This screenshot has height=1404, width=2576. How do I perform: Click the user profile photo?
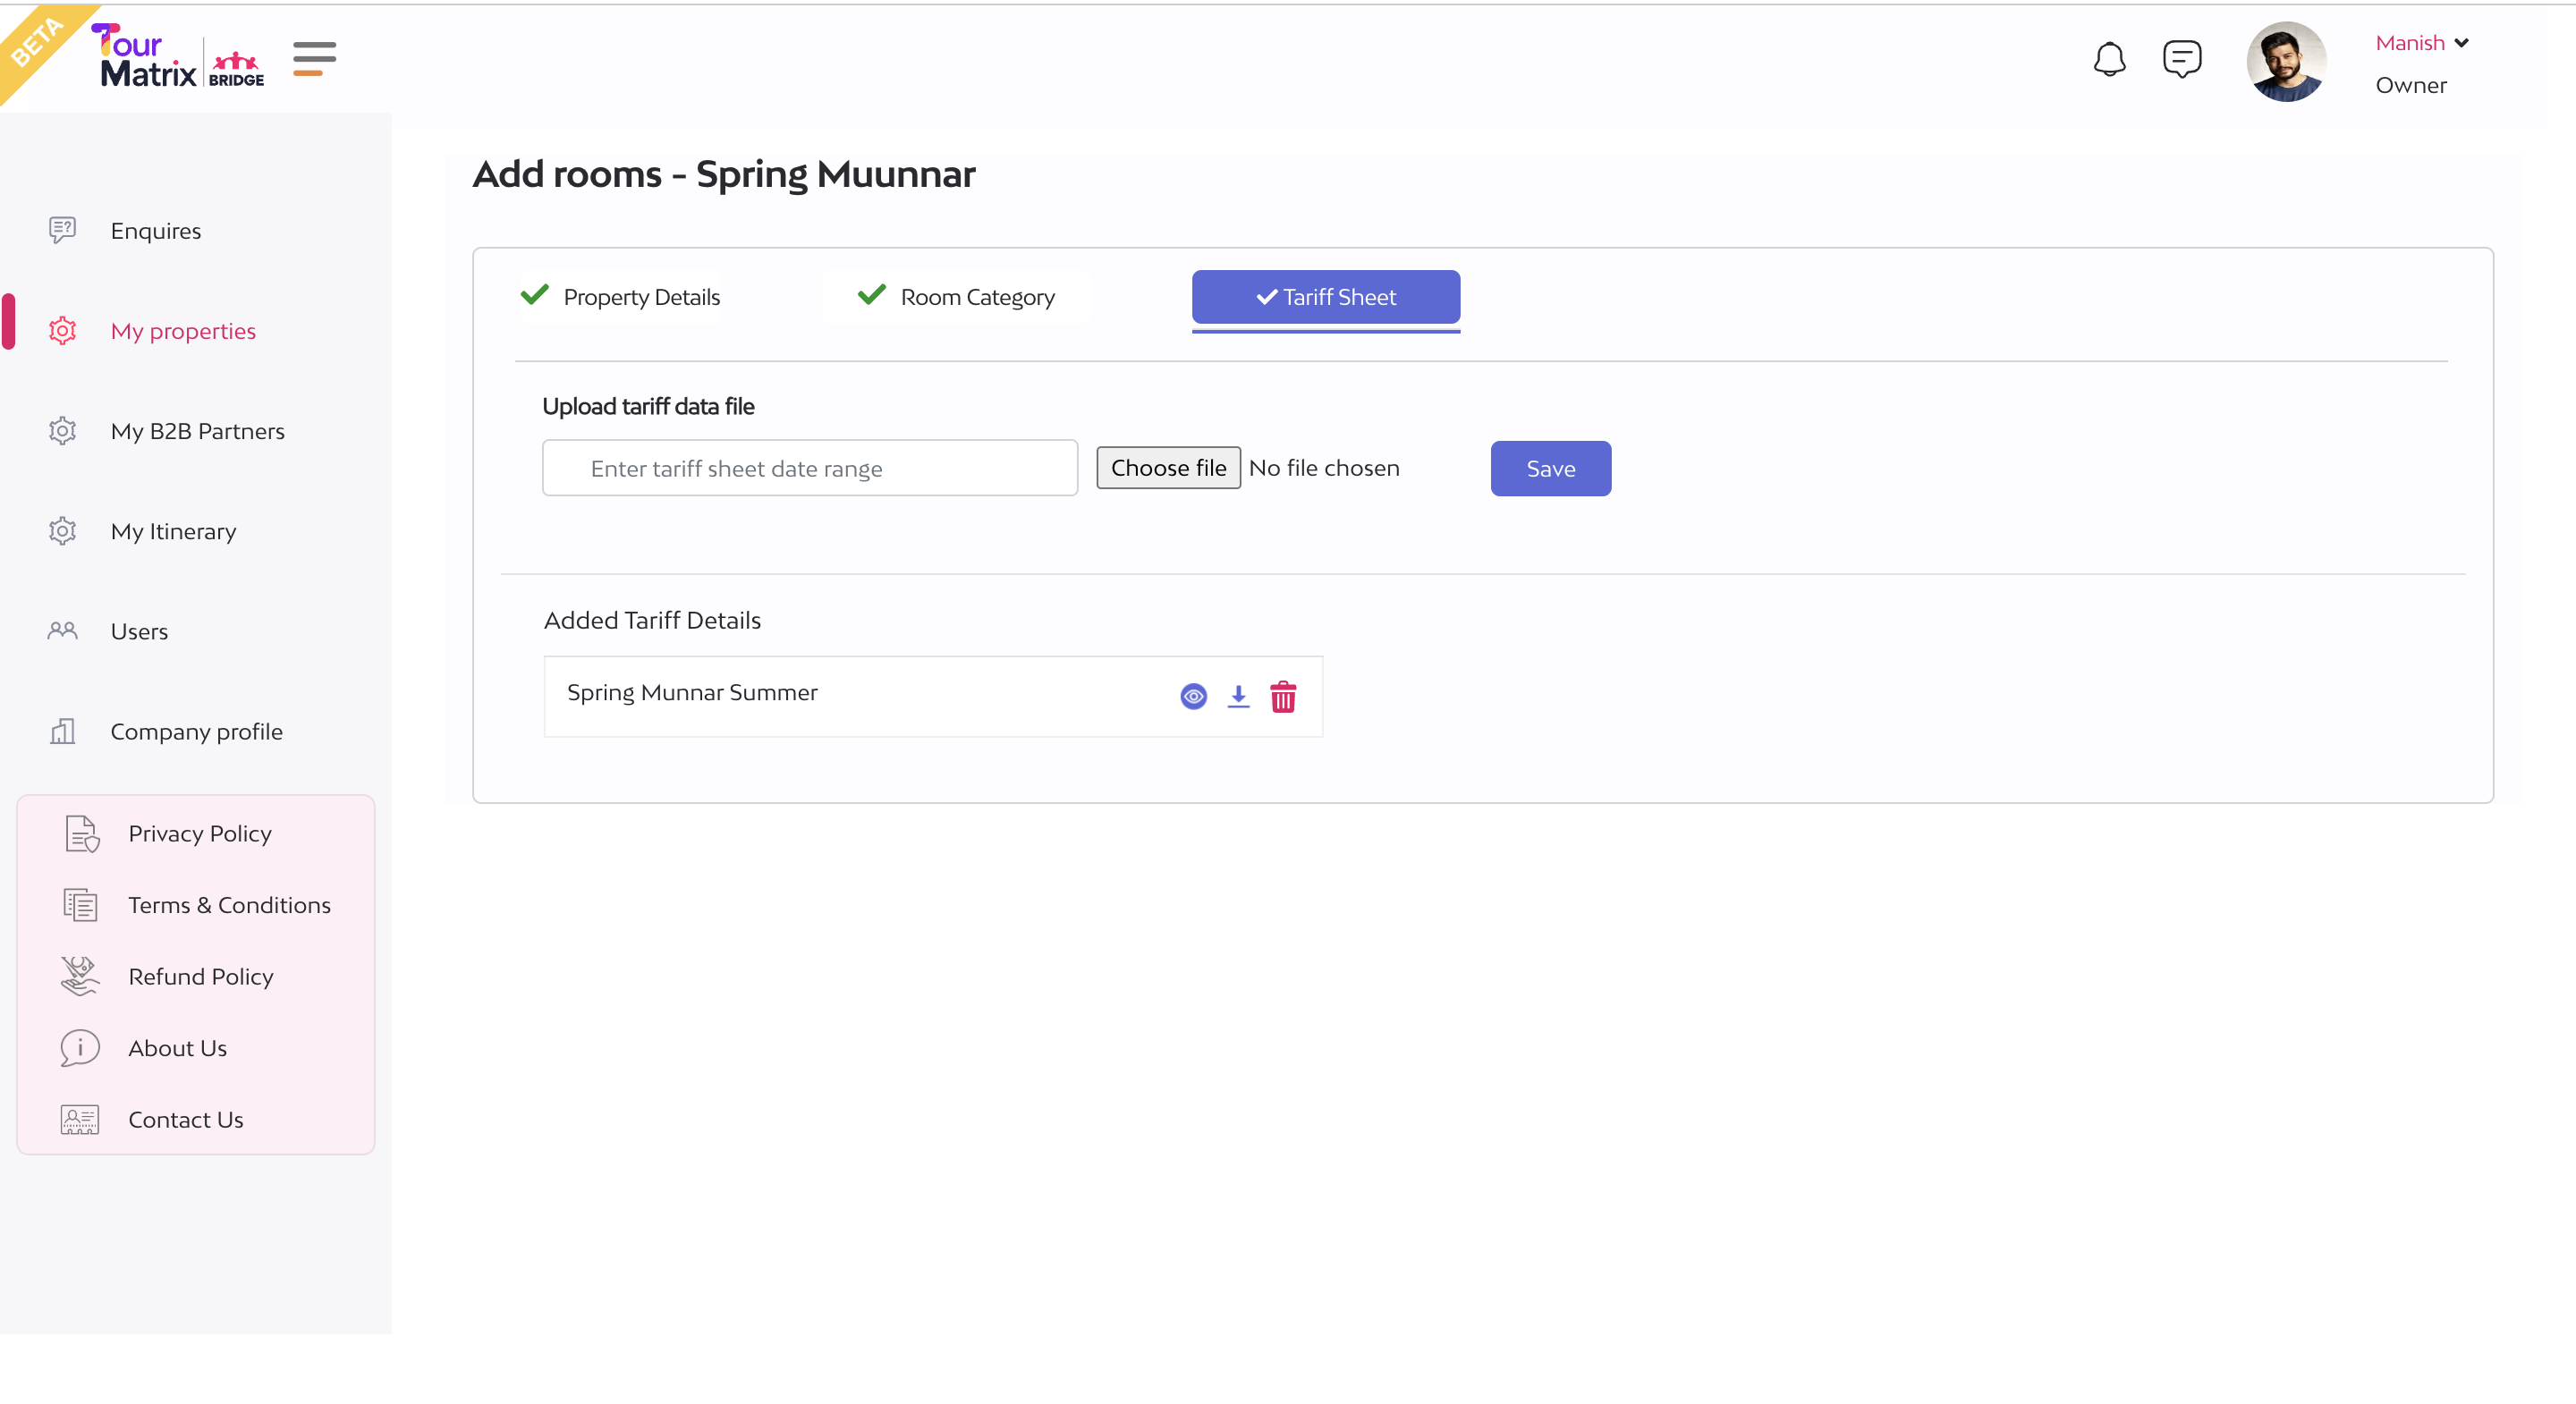tap(2286, 62)
